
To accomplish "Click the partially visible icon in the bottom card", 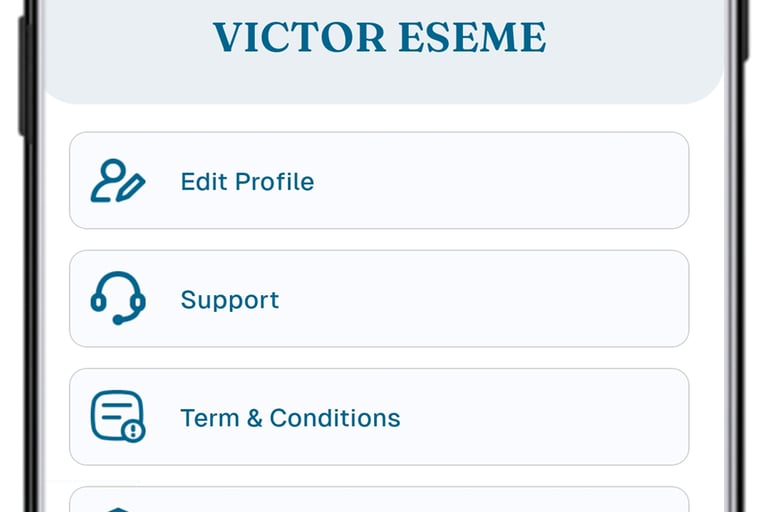I will click(x=117, y=508).
